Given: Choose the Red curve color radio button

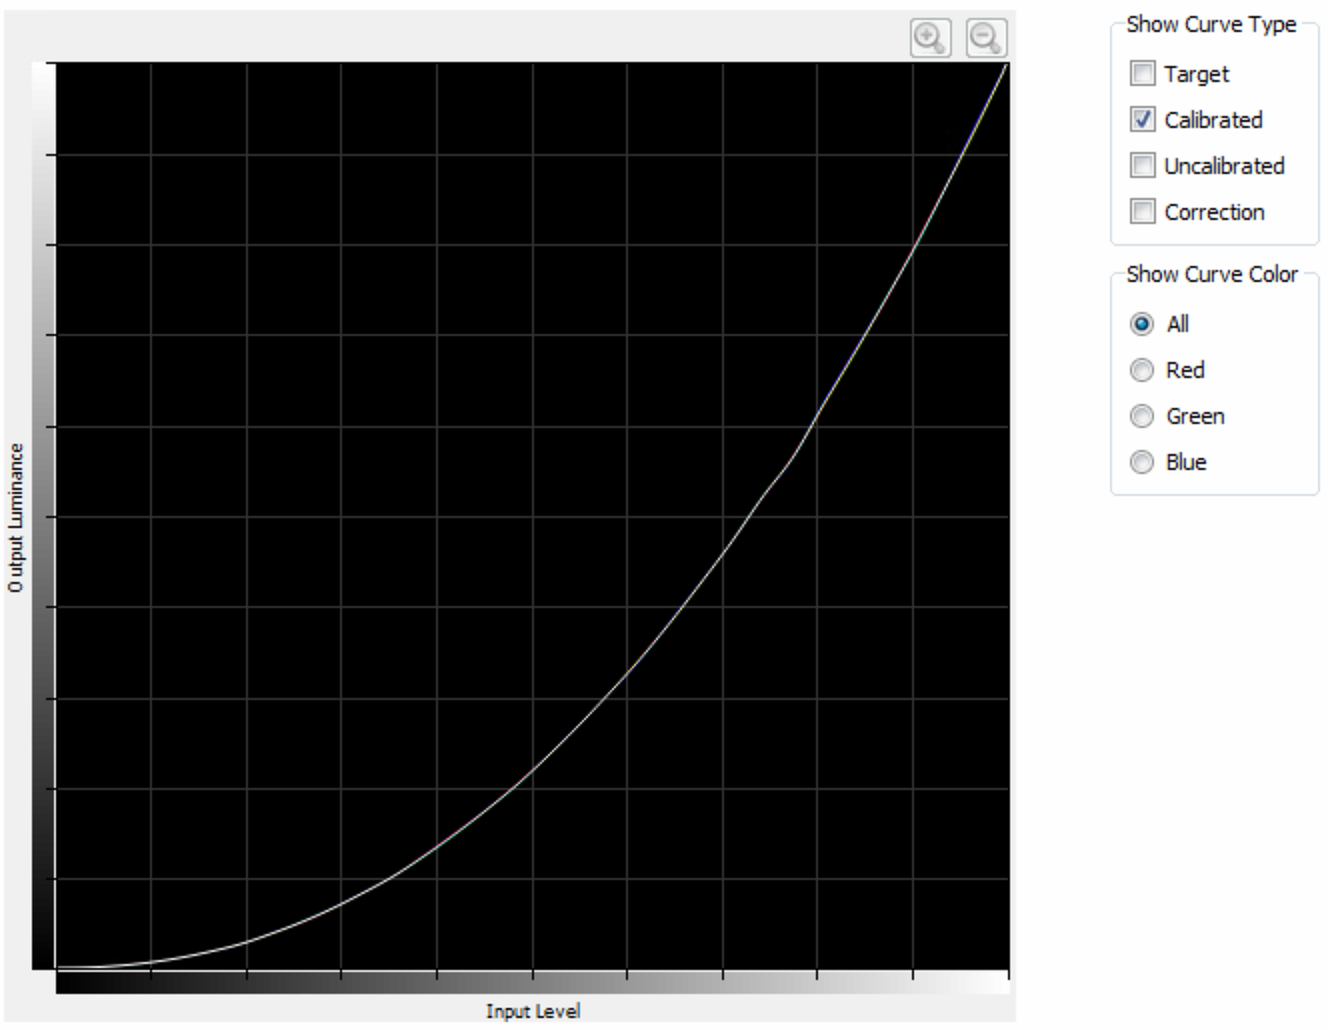Looking at the screenshot, I should [x=1141, y=370].
